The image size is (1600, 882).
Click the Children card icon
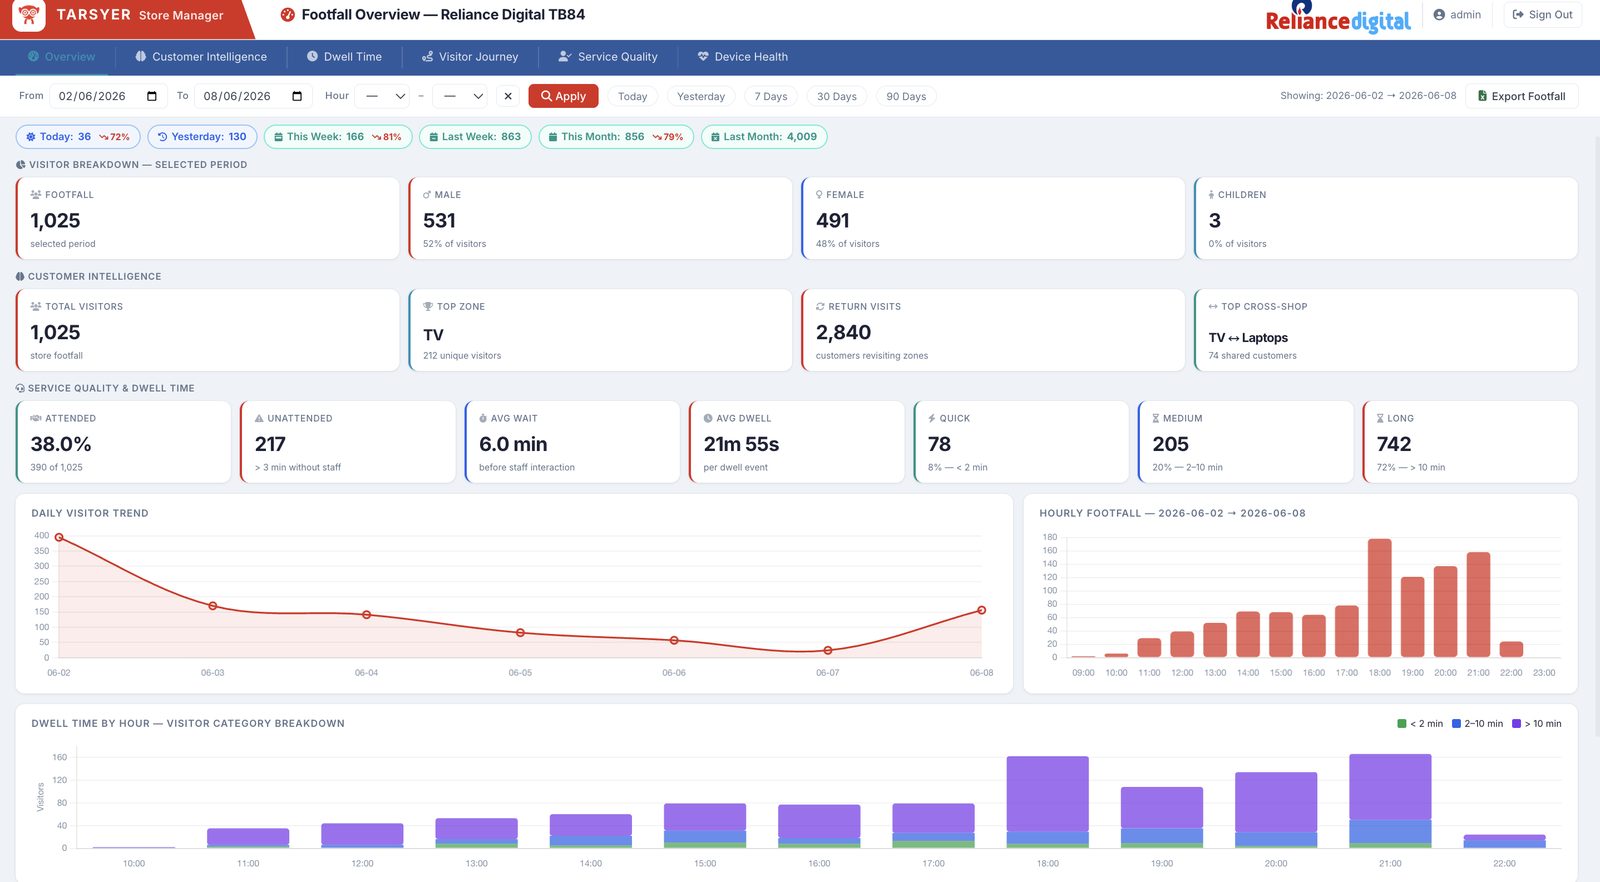[1211, 195]
